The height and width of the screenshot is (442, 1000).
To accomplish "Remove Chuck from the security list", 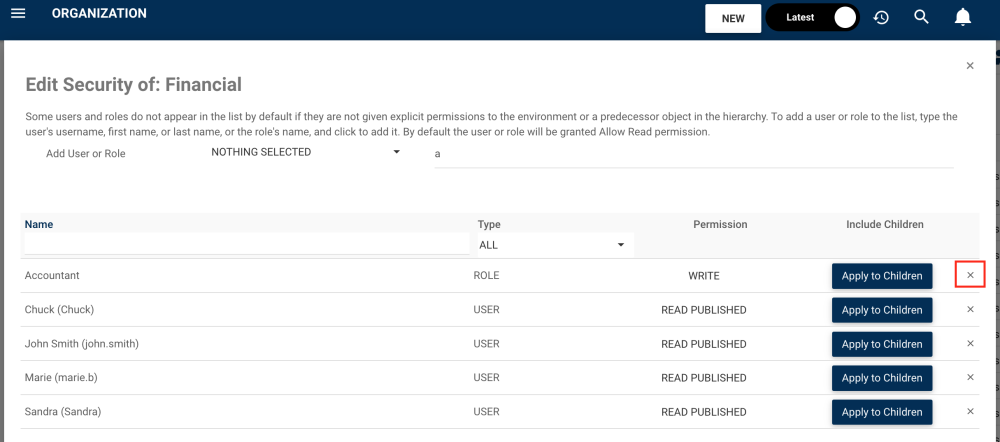I will point(970,310).
